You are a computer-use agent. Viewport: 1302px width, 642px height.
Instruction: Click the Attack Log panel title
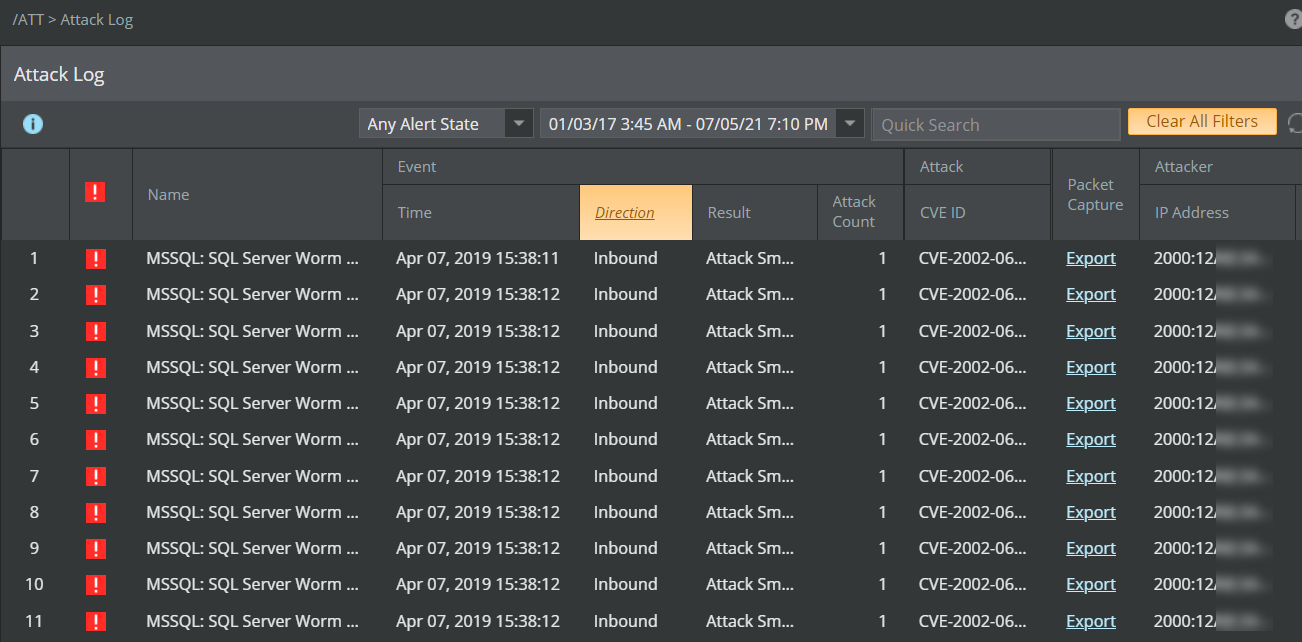click(x=59, y=74)
